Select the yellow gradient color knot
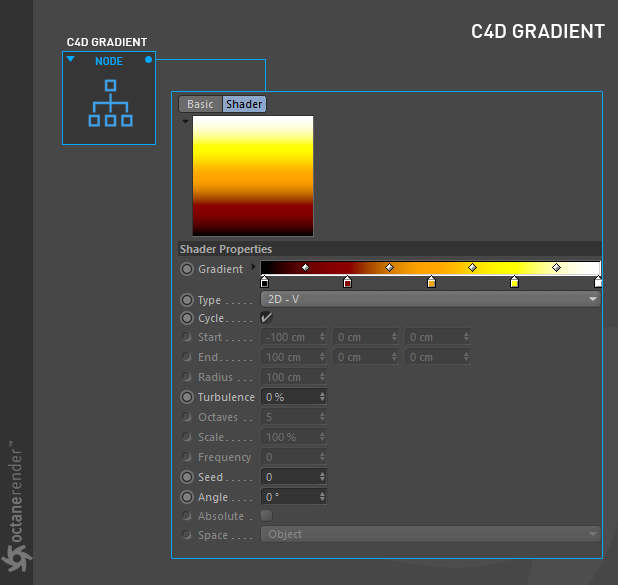The image size is (618, 585). pyautogui.click(x=514, y=282)
